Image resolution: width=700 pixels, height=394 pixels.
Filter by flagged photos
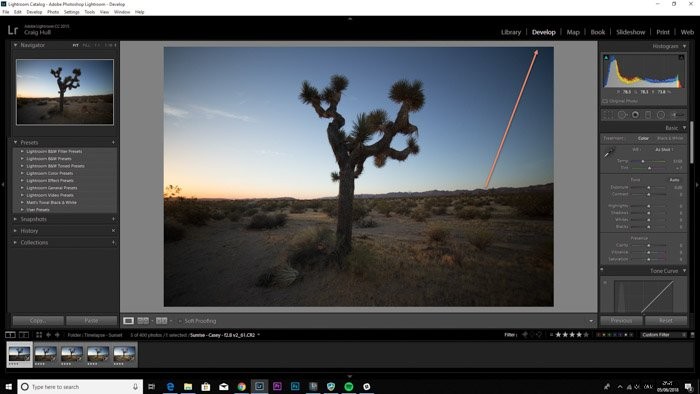pos(525,335)
